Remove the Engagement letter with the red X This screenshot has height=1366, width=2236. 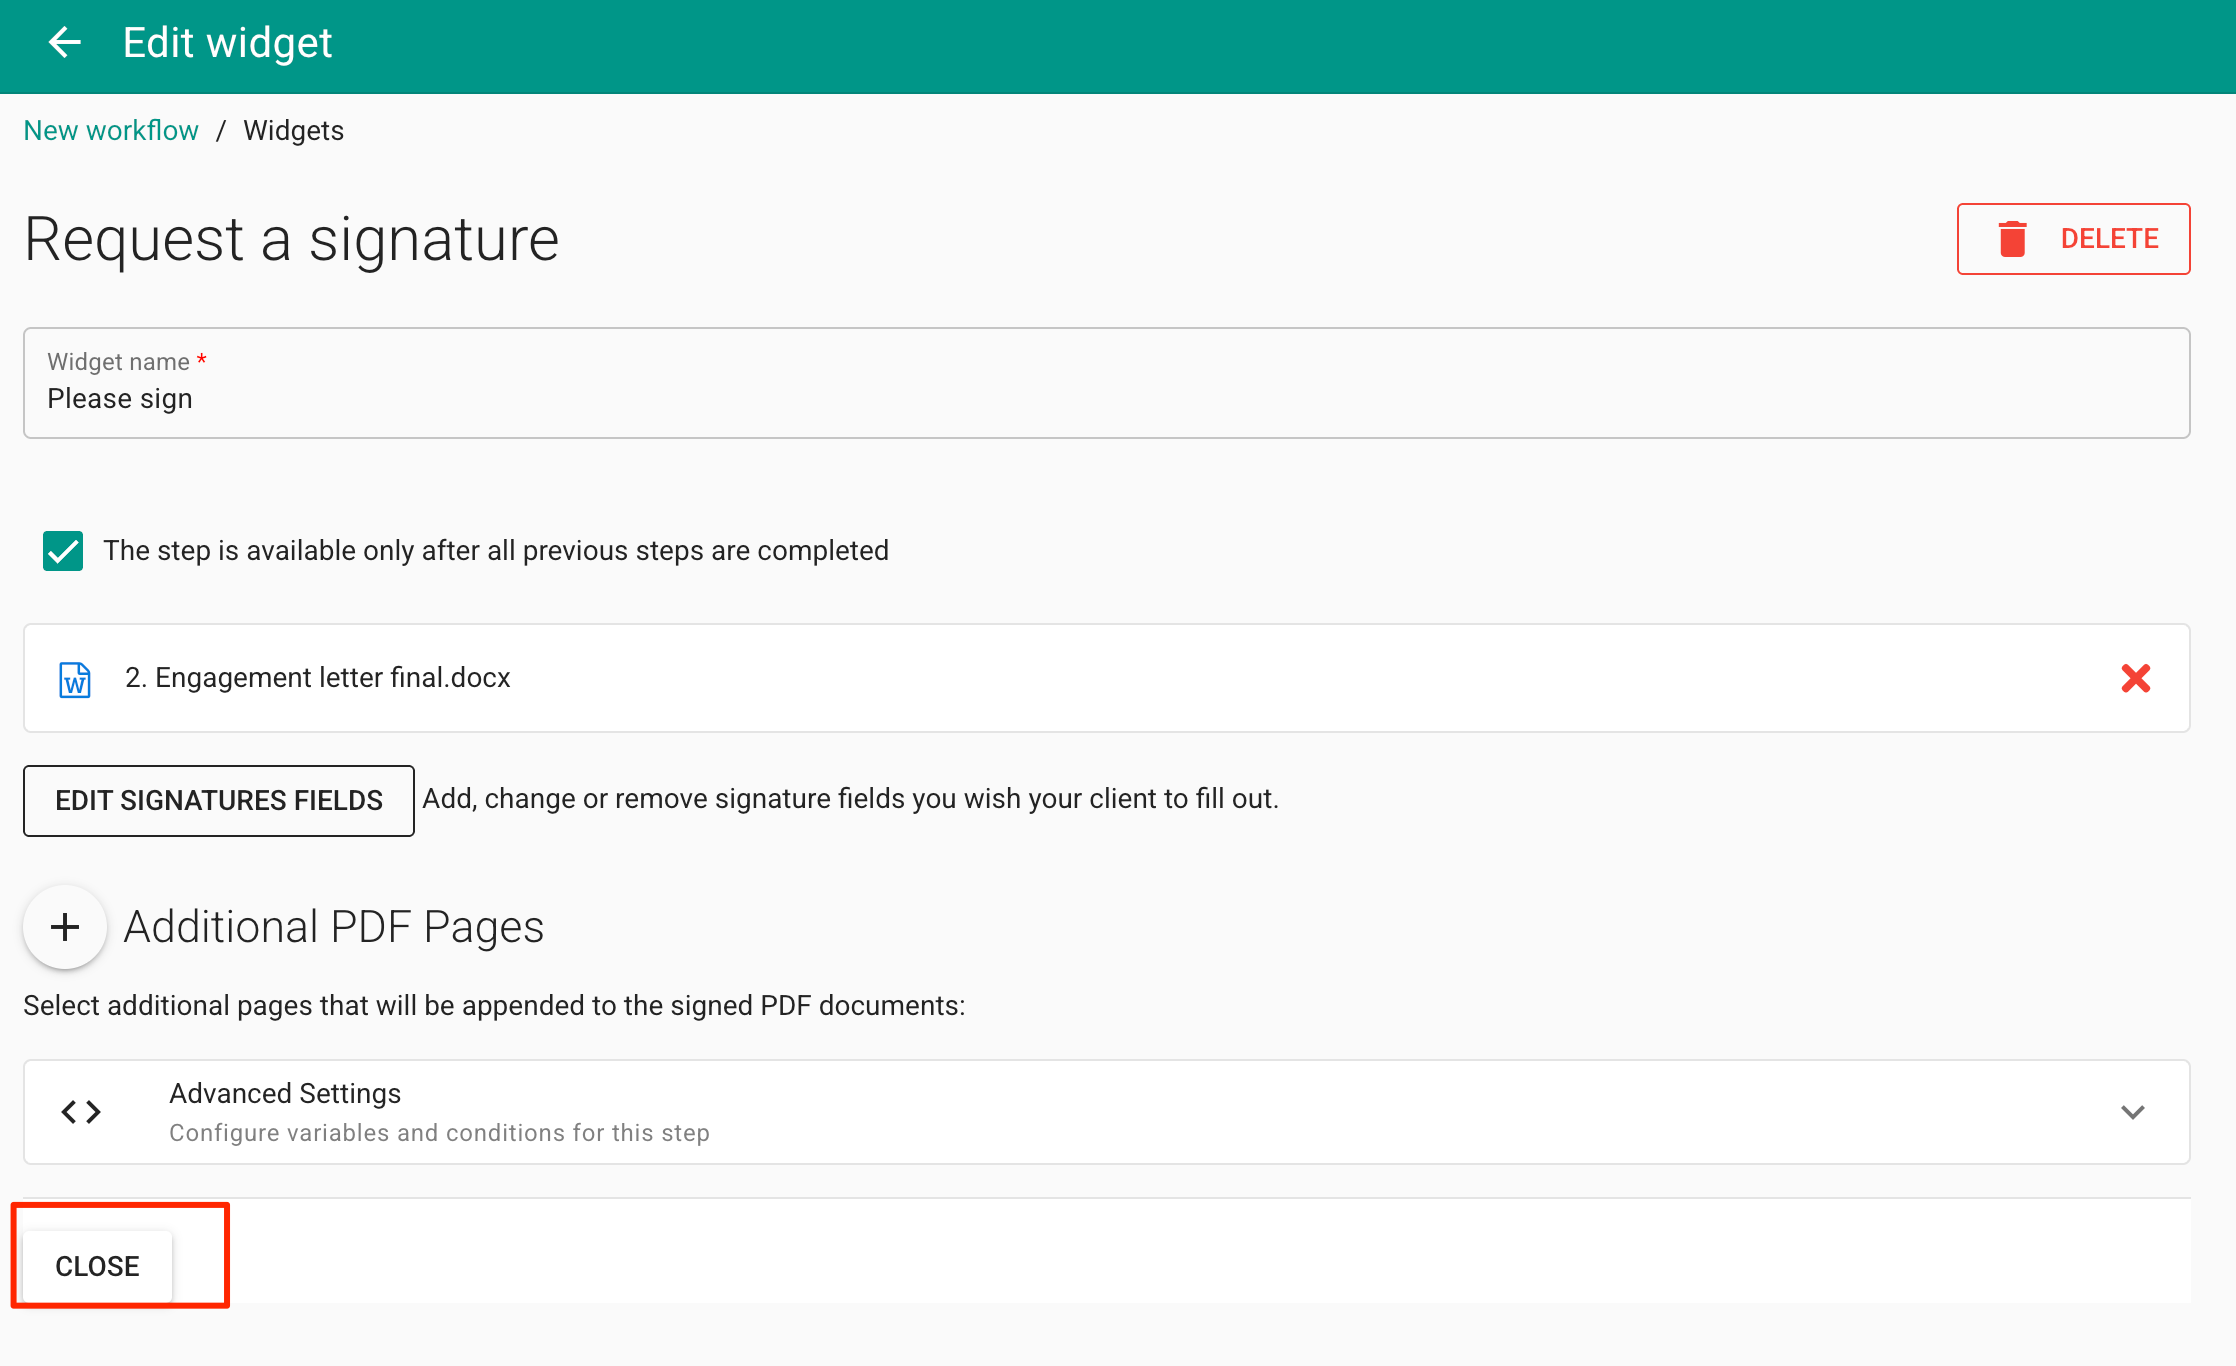[2135, 678]
